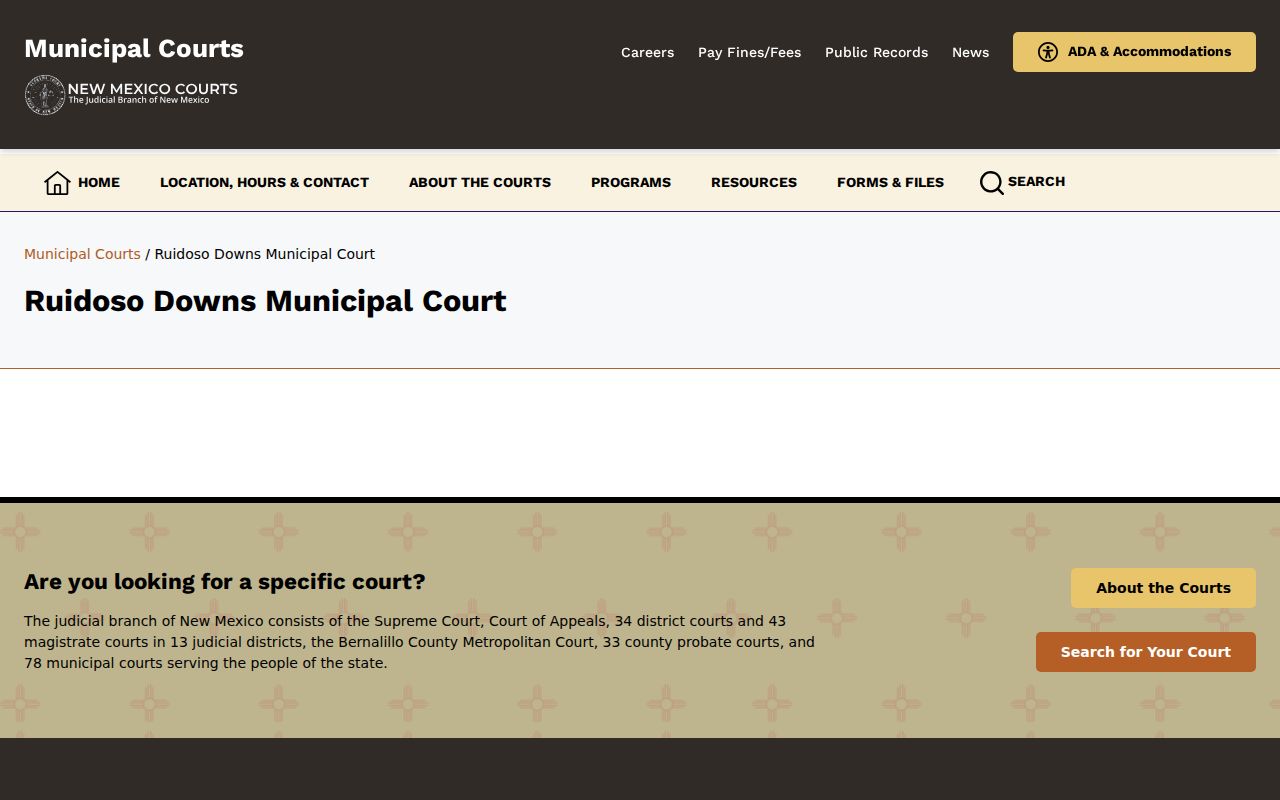Click the Municipal Courts site title
This screenshot has width=1280, height=800.
point(134,49)
